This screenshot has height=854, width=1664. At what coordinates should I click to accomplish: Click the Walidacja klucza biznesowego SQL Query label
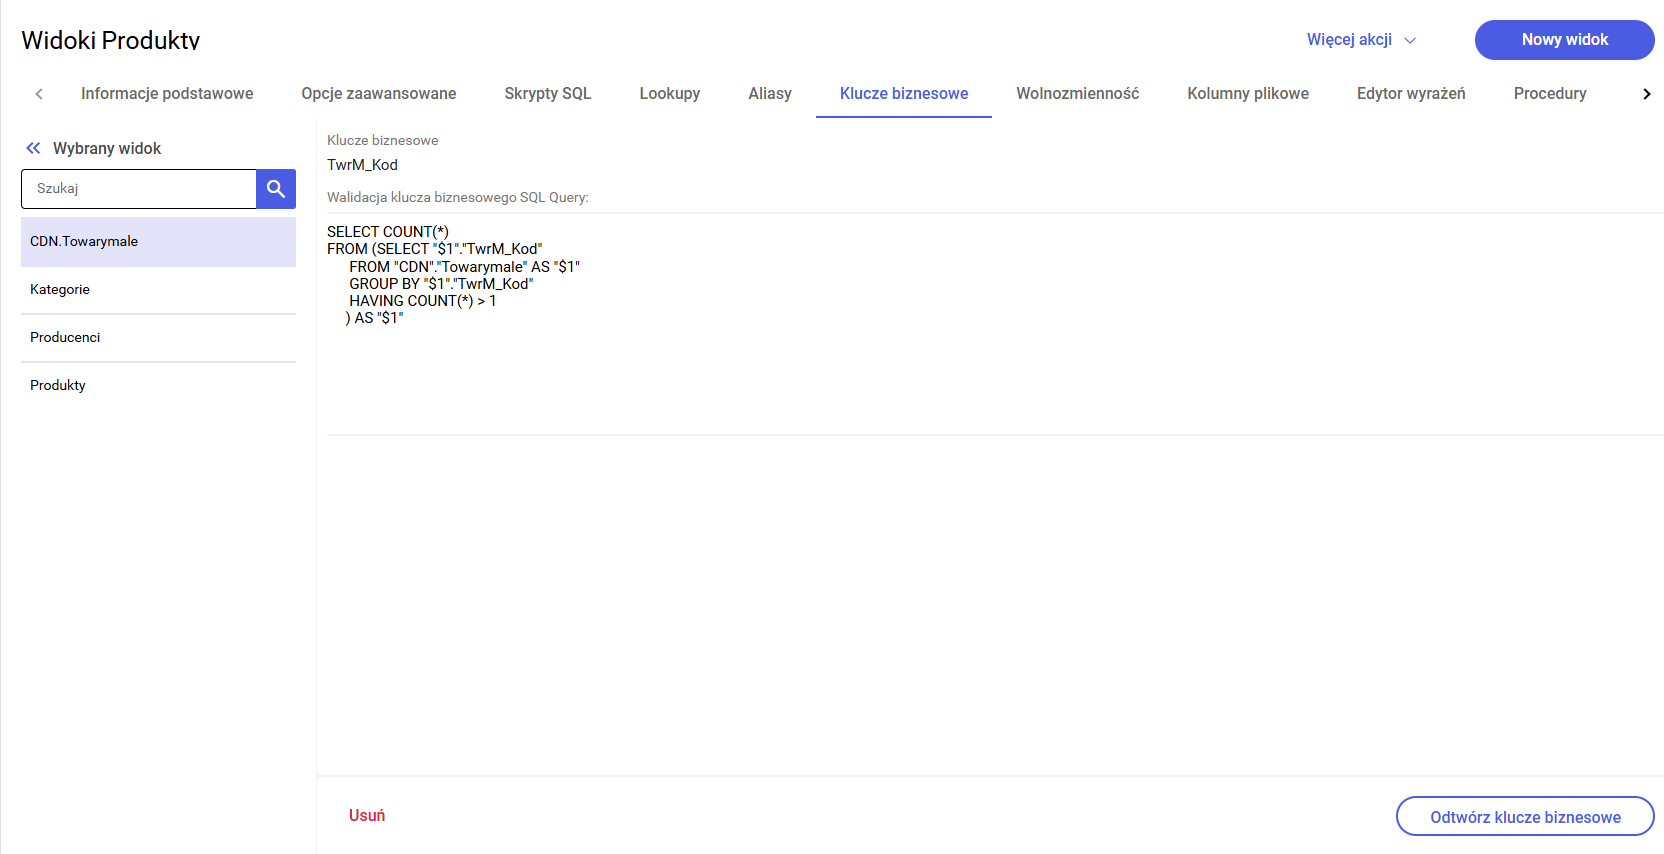point(458,197)
